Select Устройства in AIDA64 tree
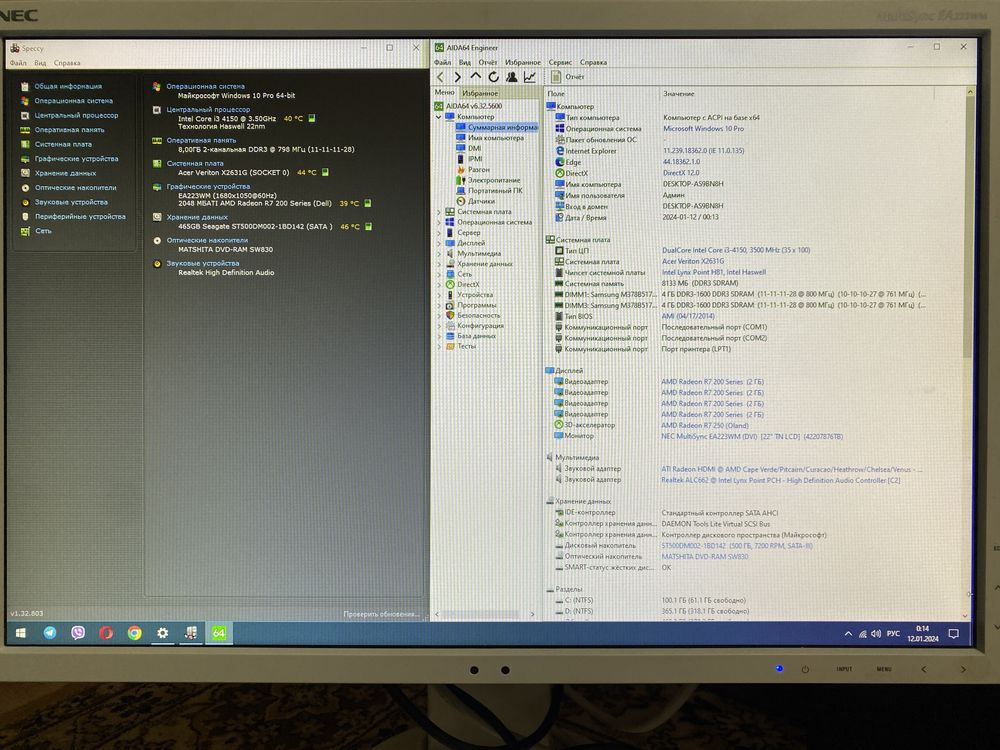Image resolution: width=1000 pixels, height=750 pixels. (469, 295)
